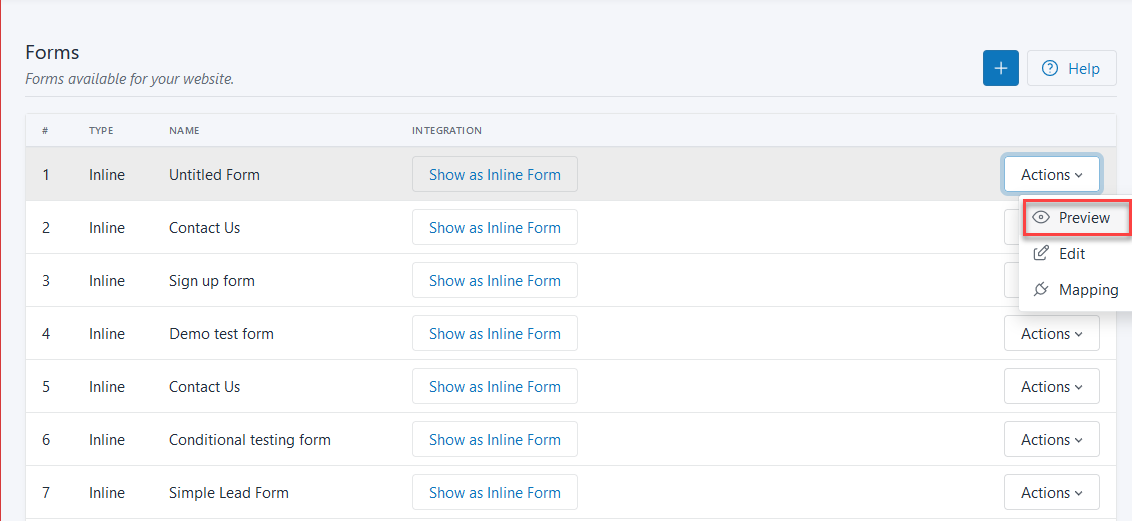Click the Demo test form name
The image size is (1132, 521).
tap(221, 333)
